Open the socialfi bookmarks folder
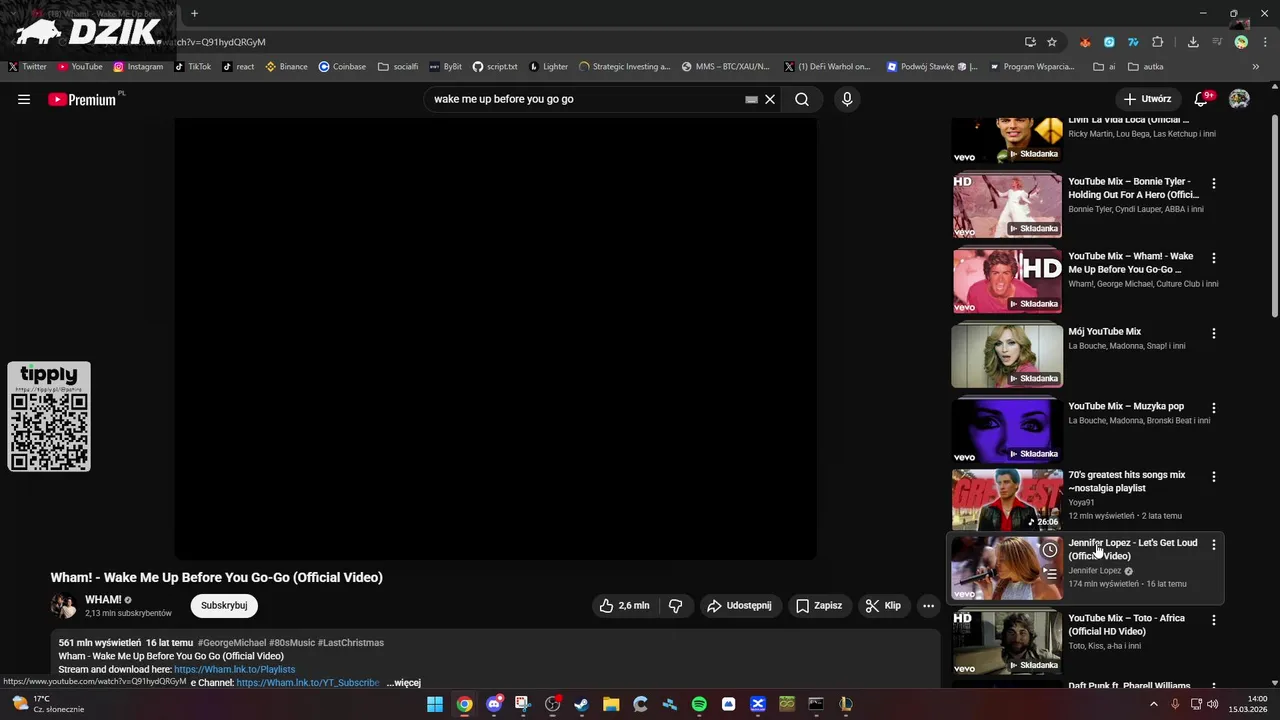 [398, 67]
